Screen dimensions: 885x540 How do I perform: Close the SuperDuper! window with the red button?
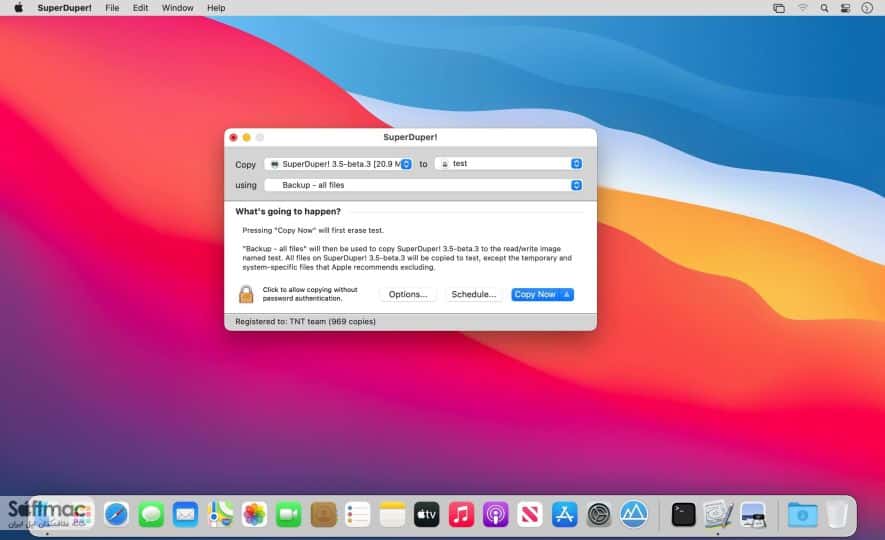pos(233,137)
